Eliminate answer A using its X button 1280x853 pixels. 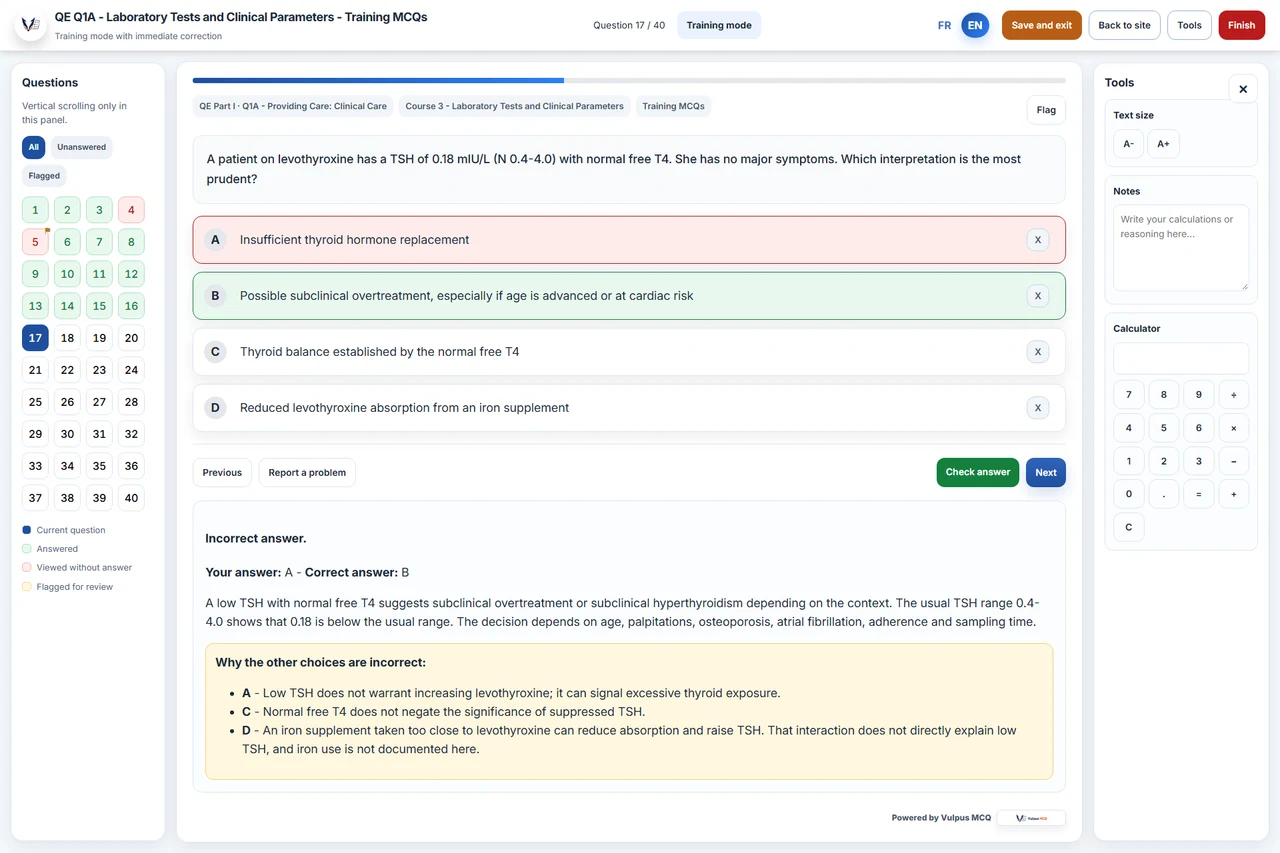[x=1038, y=240]
